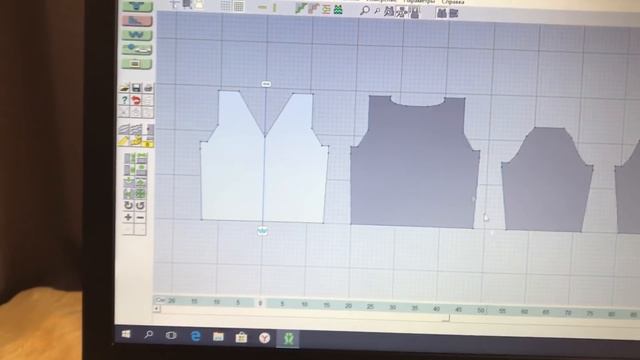This screenshot has height=360, width=640.
Task: Click the coarse grid icon in toolbar
Action: point(226,6)
